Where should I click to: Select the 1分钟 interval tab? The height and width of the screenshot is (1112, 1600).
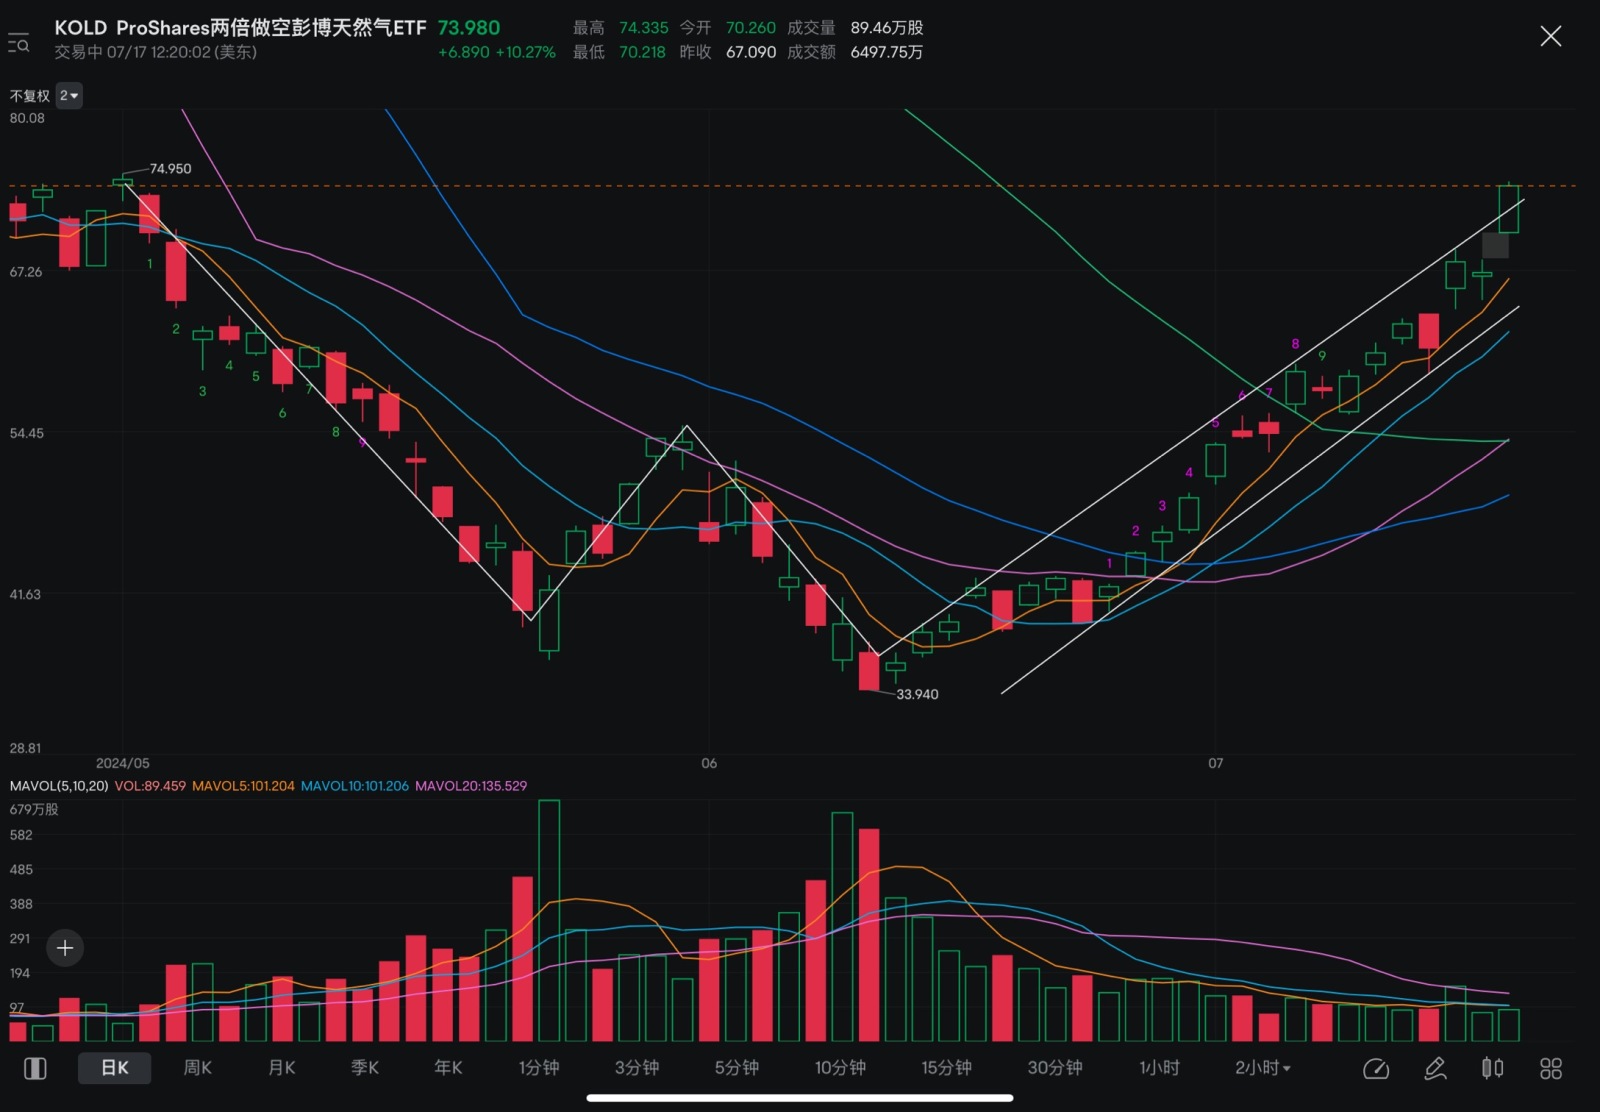pyautogui.click(x=539, y=1068)
